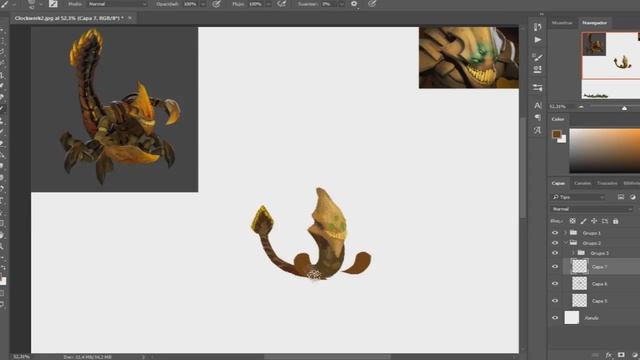The width and height of the screenshot is (640, 360).
Task: Open the brush Modo dropdown
Action: coord(118,4)
